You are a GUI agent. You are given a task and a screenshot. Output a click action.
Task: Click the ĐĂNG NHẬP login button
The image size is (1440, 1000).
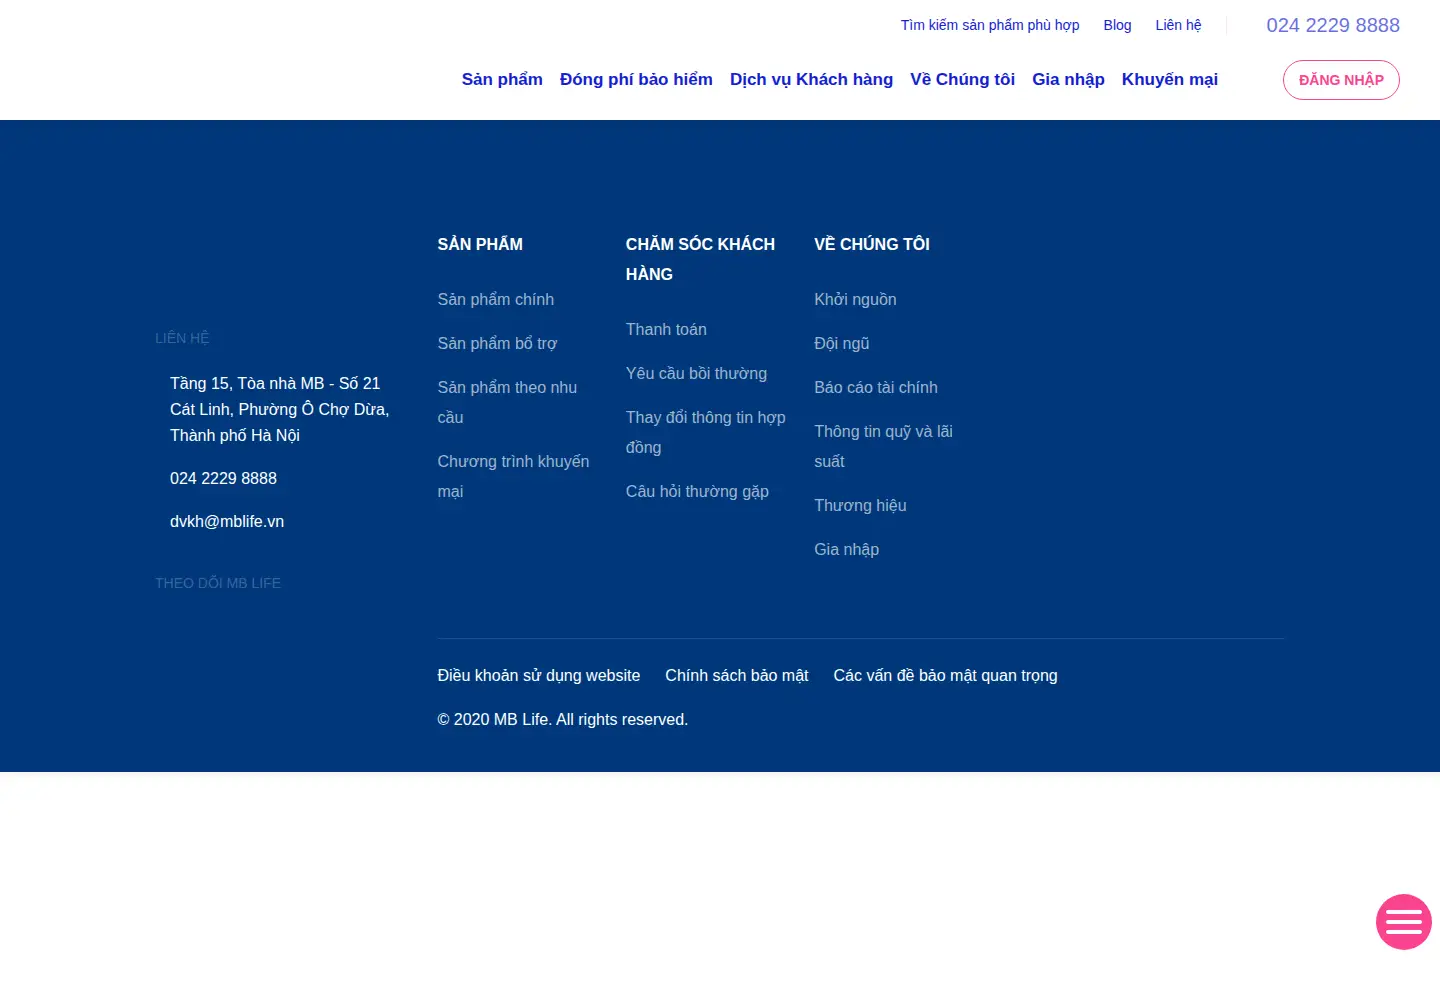point(1341,80)
